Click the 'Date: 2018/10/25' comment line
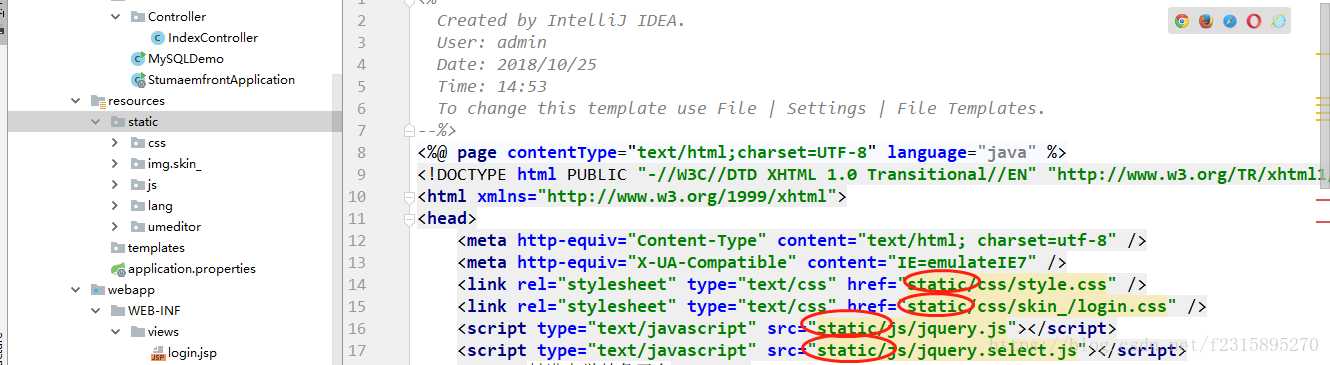This screenshot has width=1330, height=365. click(x=517, y=64)
